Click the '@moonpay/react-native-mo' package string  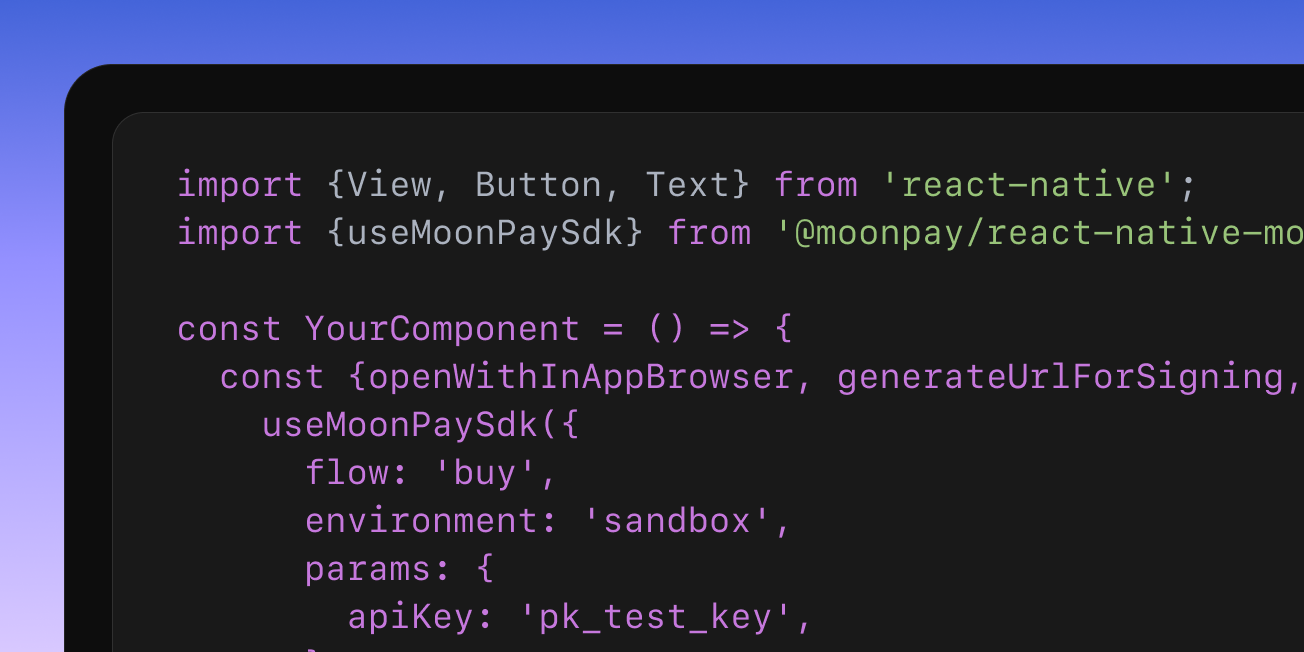coord(1040,233)
